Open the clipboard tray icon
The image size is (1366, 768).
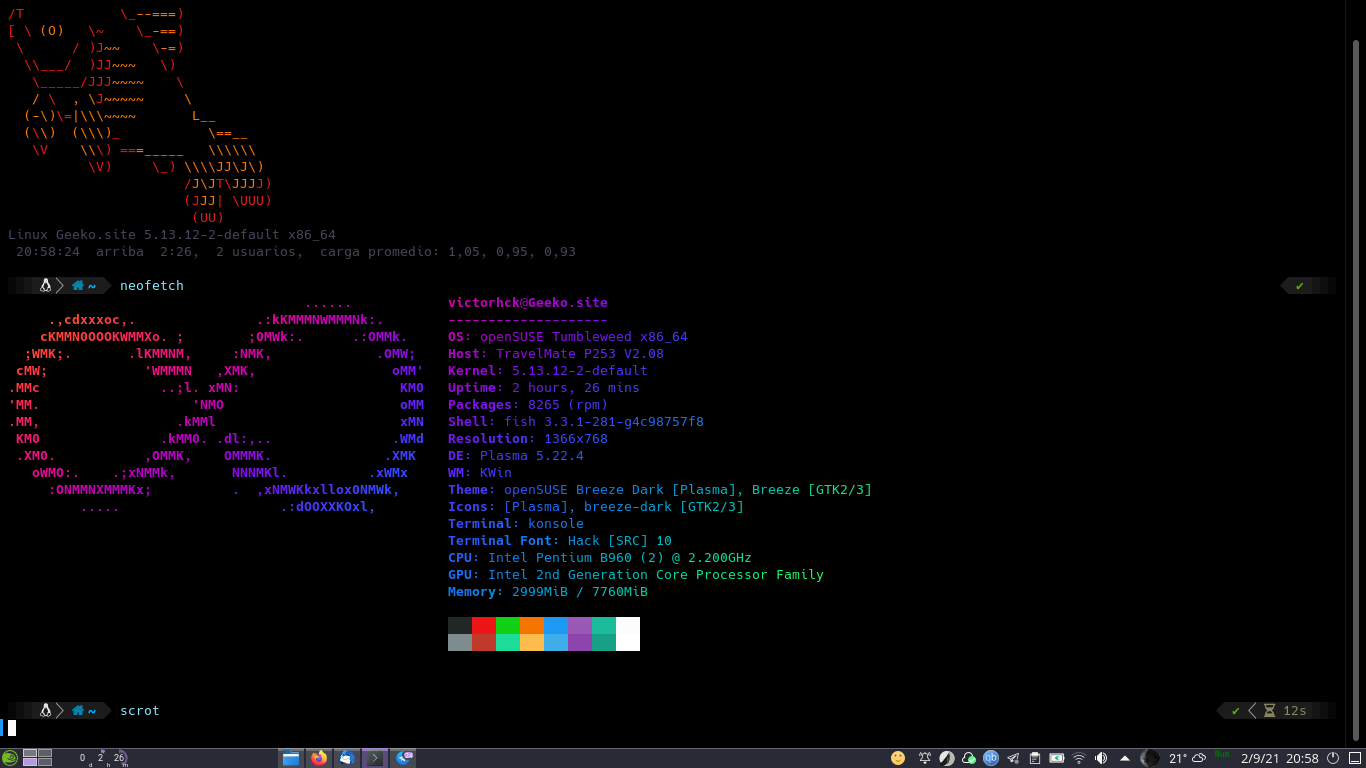pyautogui.click(x=1035, y=758)
